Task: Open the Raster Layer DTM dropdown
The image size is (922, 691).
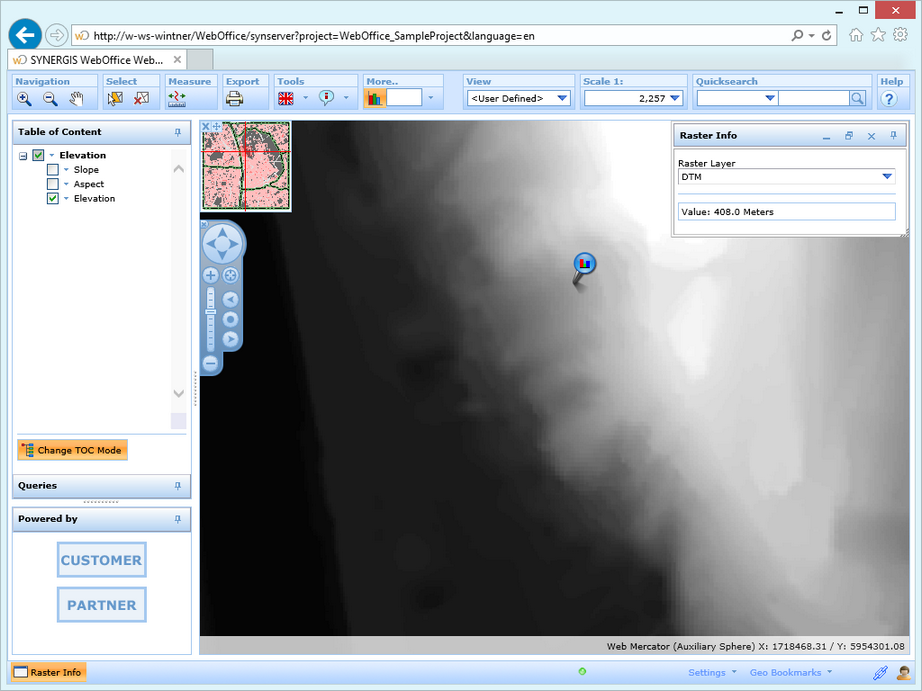Action: click(887, 177)
